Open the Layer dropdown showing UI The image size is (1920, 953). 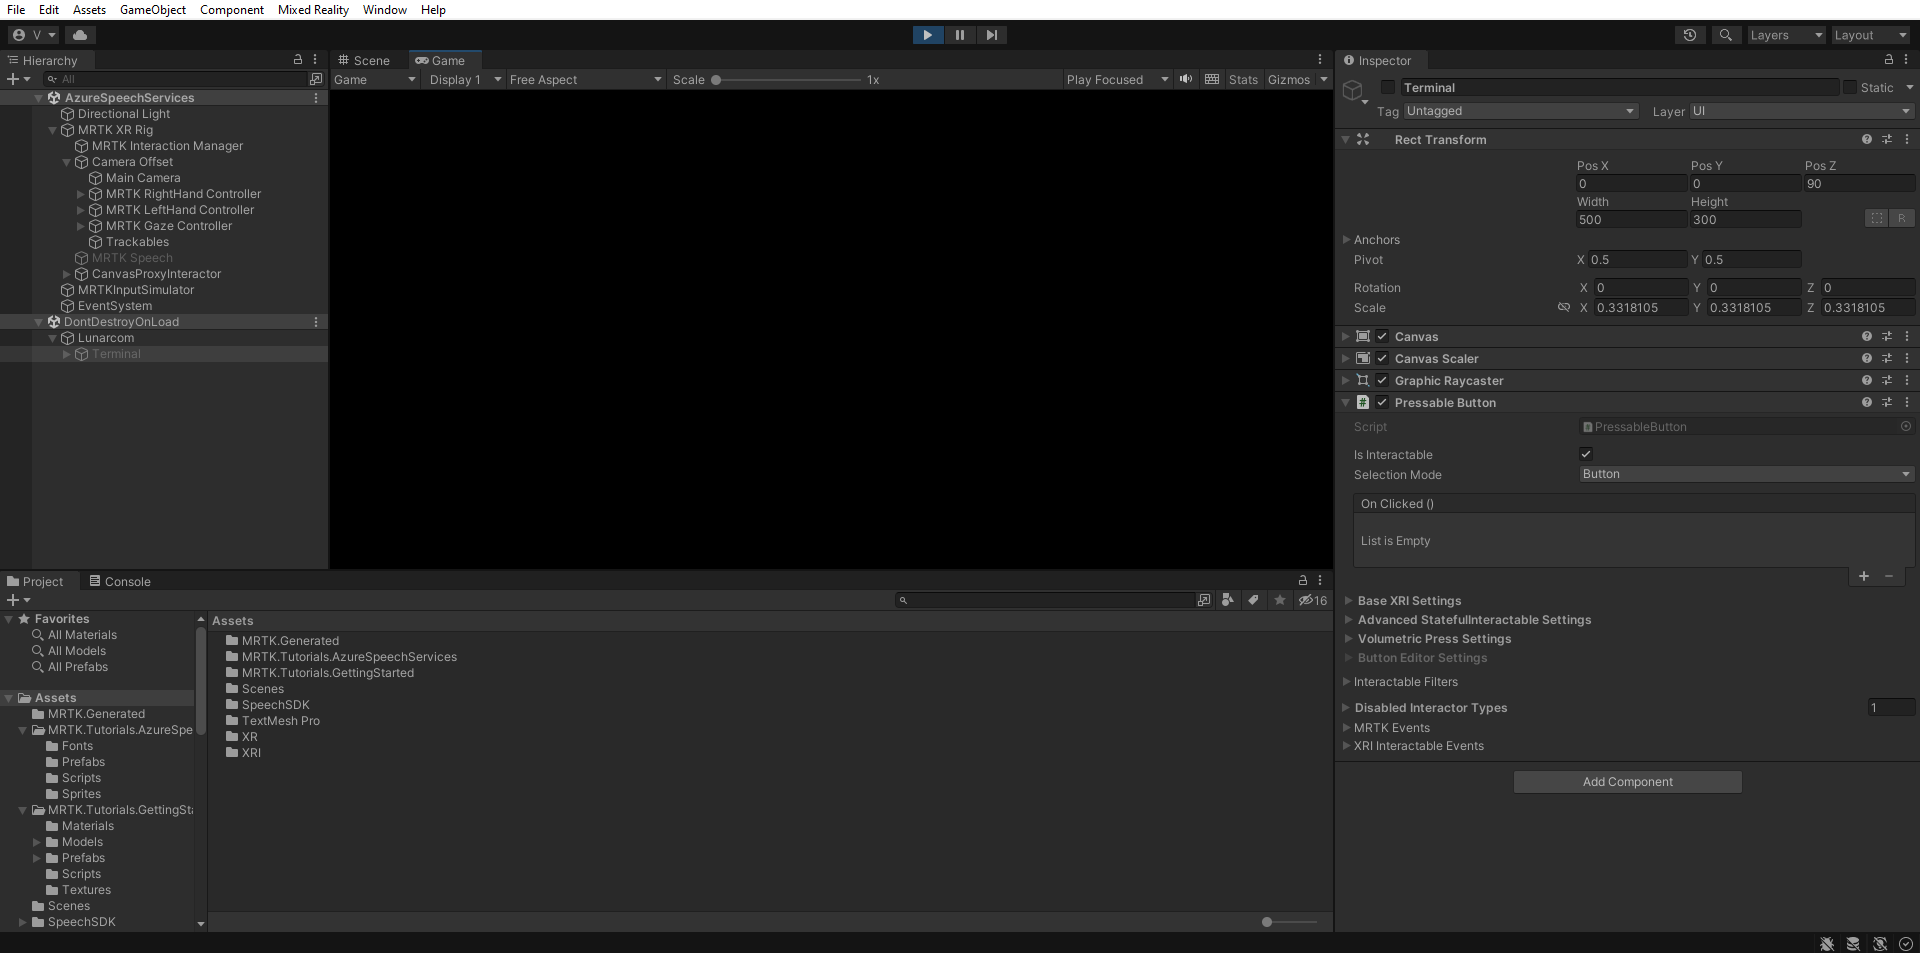click(1801, 111)
